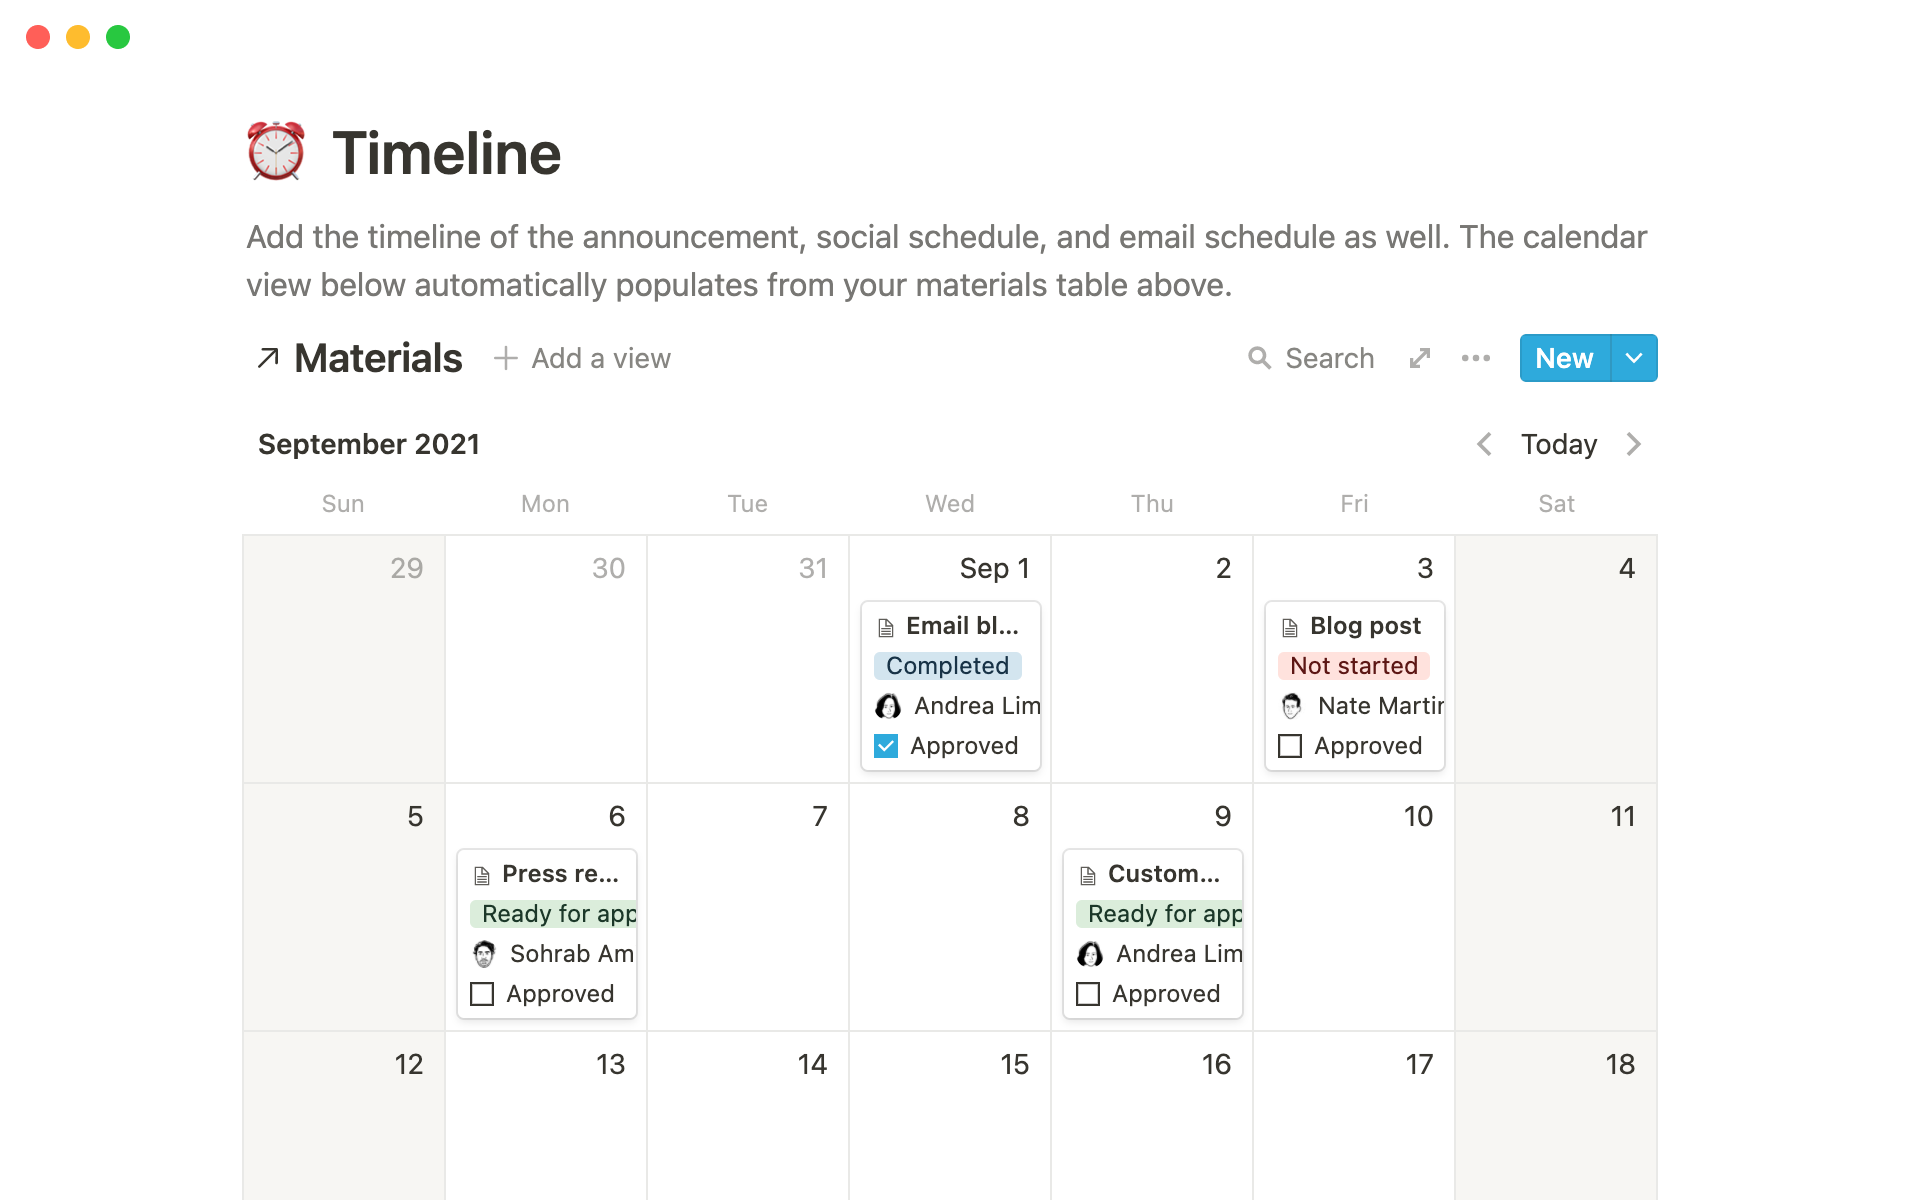This screenshot has height=1200, width=1920.
Task: Click the Blog post page icon
Action: pyautogui.click(x=1290, y=627)
